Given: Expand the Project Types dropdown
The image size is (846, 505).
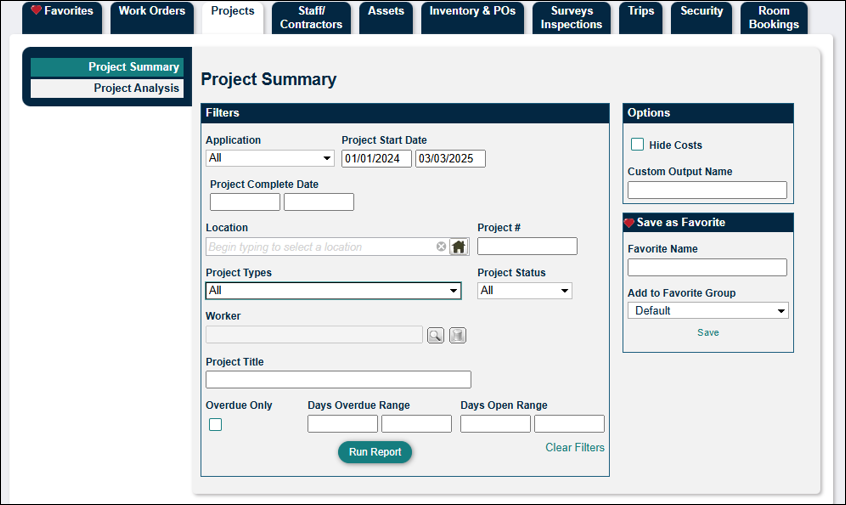Looking at the screenshot, I should point(333,291).
